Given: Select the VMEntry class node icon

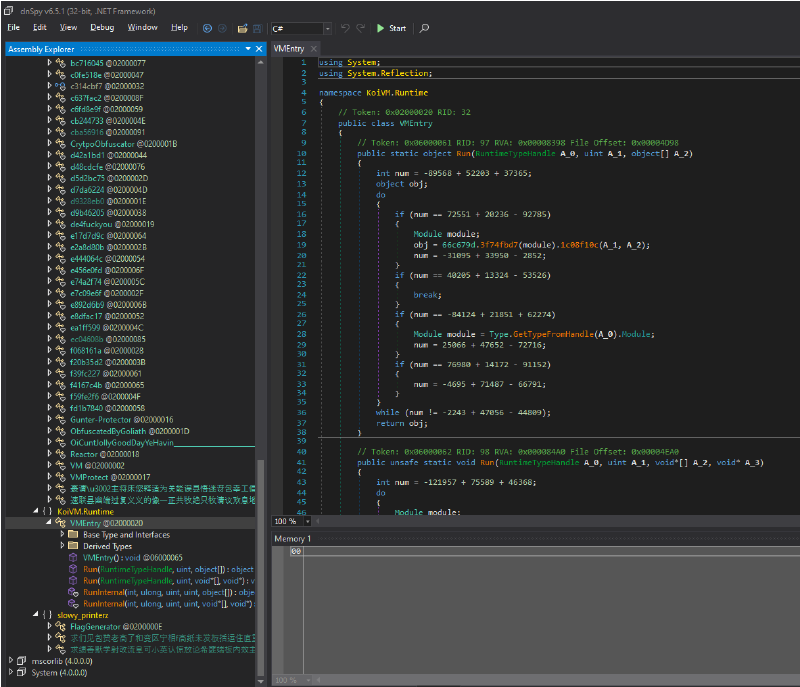Looking at the screenshot, I should (x=60, y=521).
